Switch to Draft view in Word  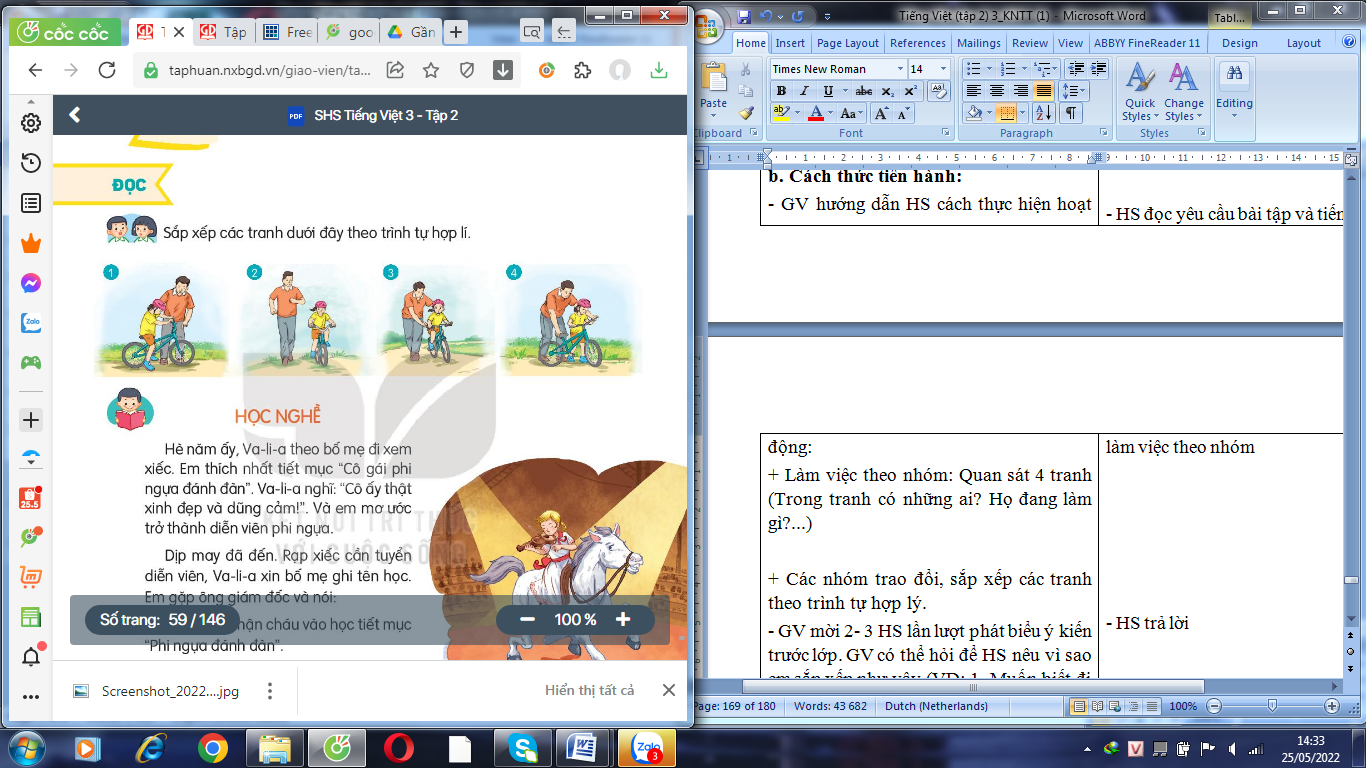[x=1151, y=706]
